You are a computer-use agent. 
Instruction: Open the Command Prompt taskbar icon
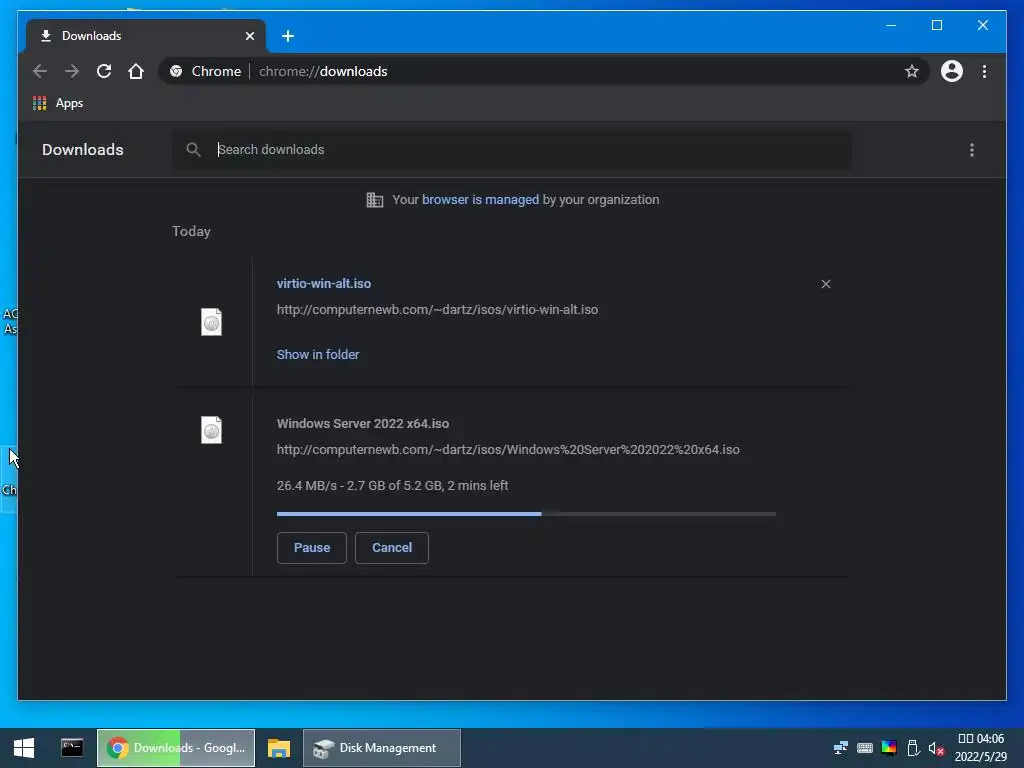[x=72, y=748]
